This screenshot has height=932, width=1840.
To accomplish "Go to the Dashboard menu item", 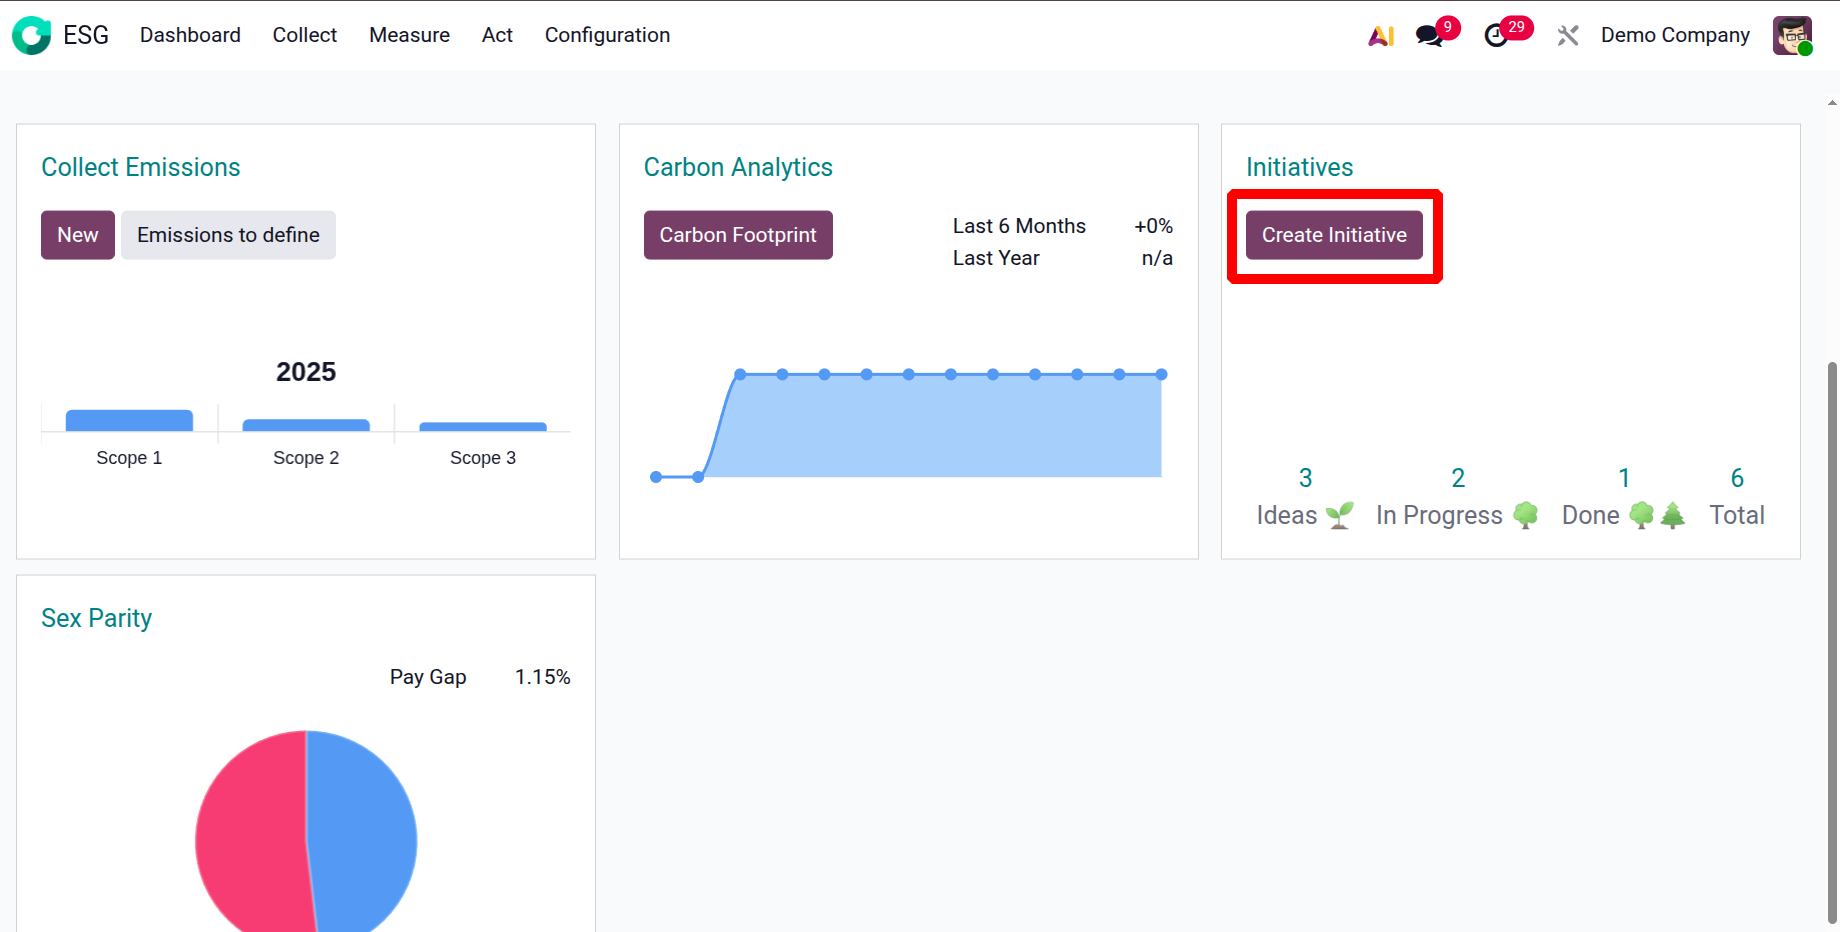I will [x=190, y=36].
